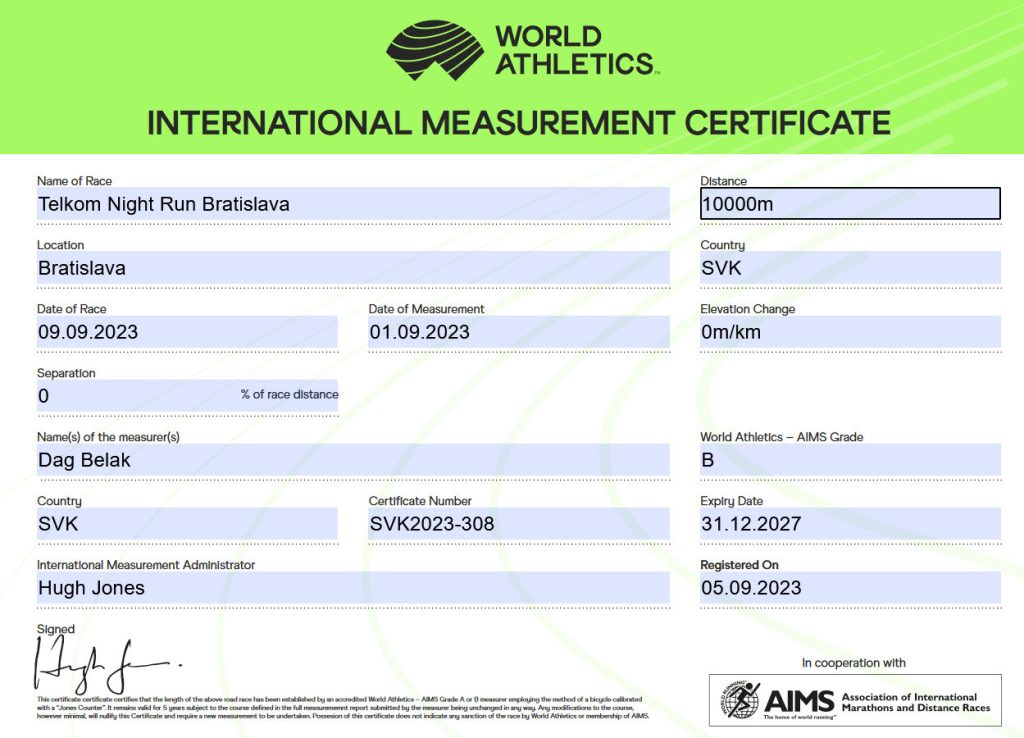Edit the measurer name field Dag Belak
Viewport: 1024px width, 738px height.
pyautogui.click(x=353, y=460)
